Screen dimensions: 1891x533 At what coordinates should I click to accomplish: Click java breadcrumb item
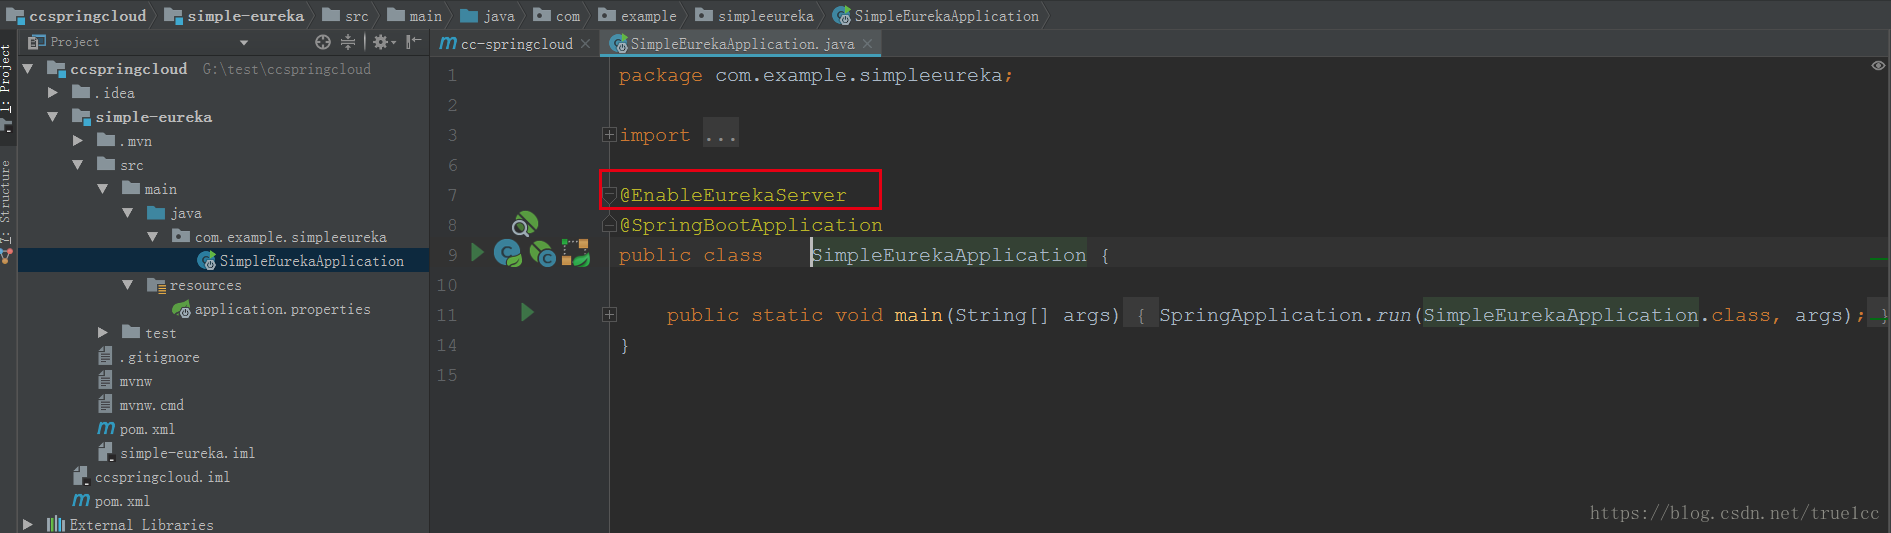point(488,16)
